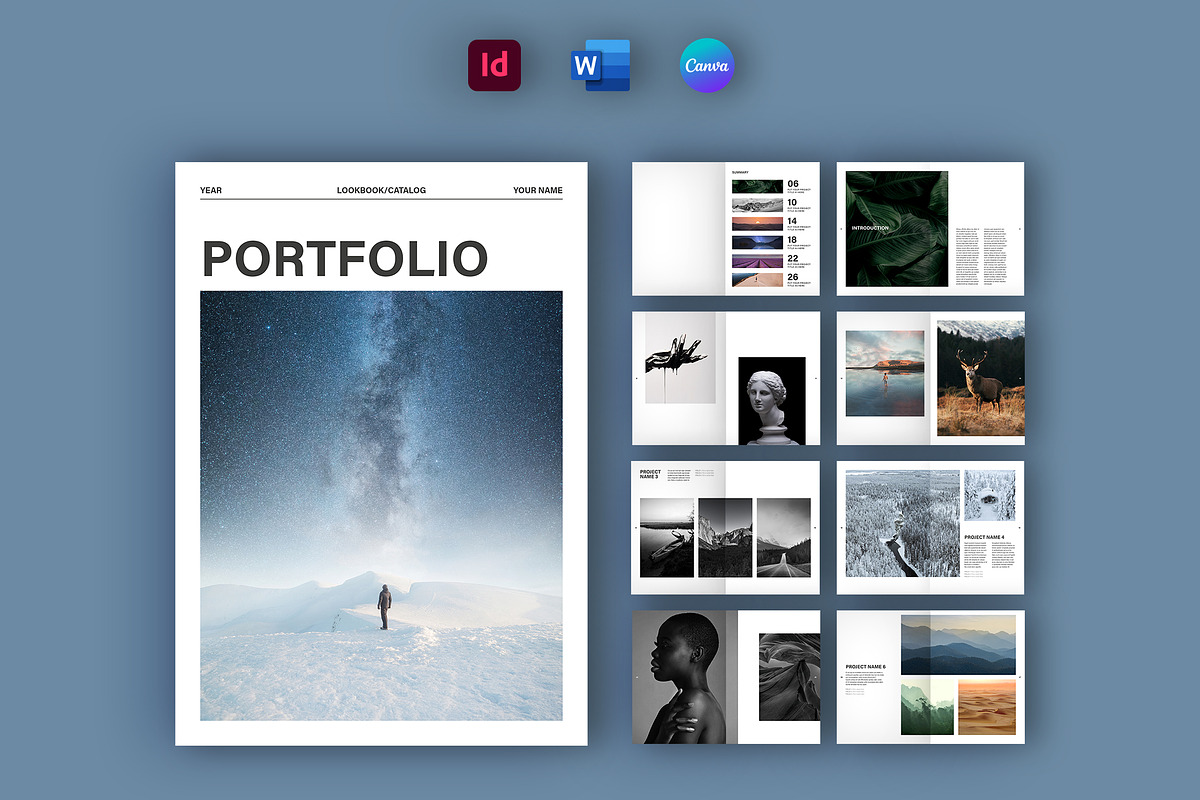
Task: Select the PORTFOLIO cover title
Action: [345, 258]
